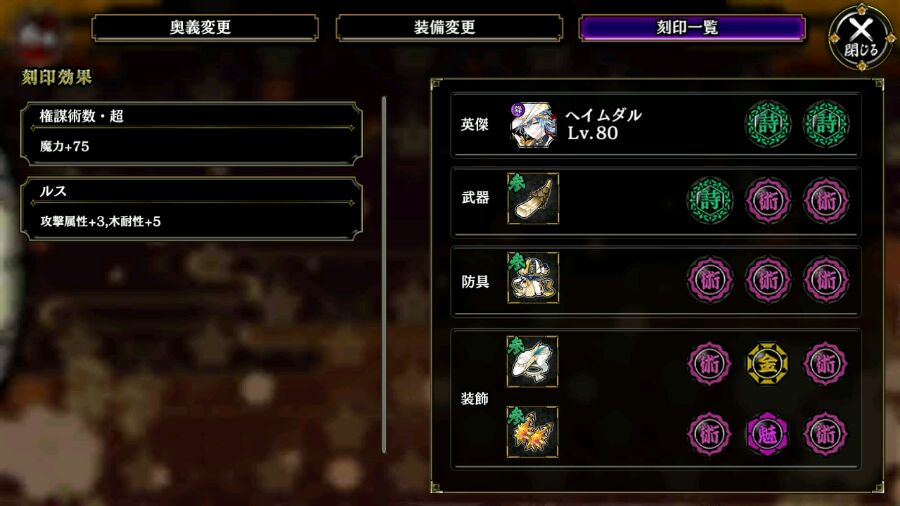Click the second accessory item icon
This screenshot has width=900, height=506.
[x=533, y=431]
